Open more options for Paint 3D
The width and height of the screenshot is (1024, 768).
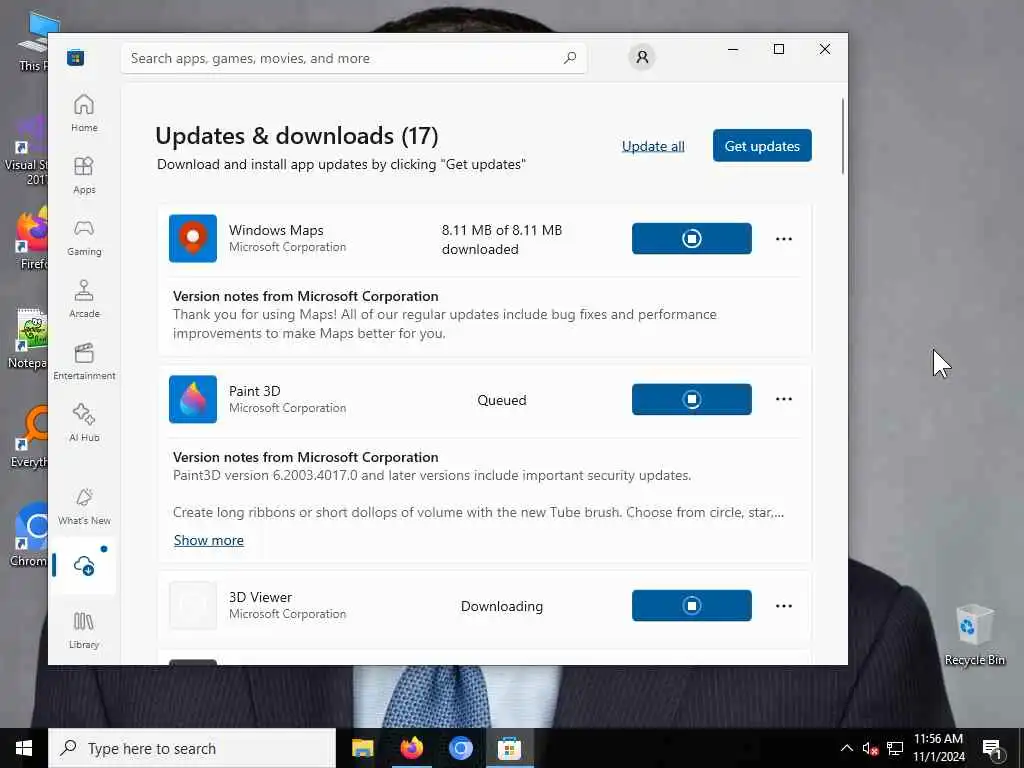(x=784, y=399)
